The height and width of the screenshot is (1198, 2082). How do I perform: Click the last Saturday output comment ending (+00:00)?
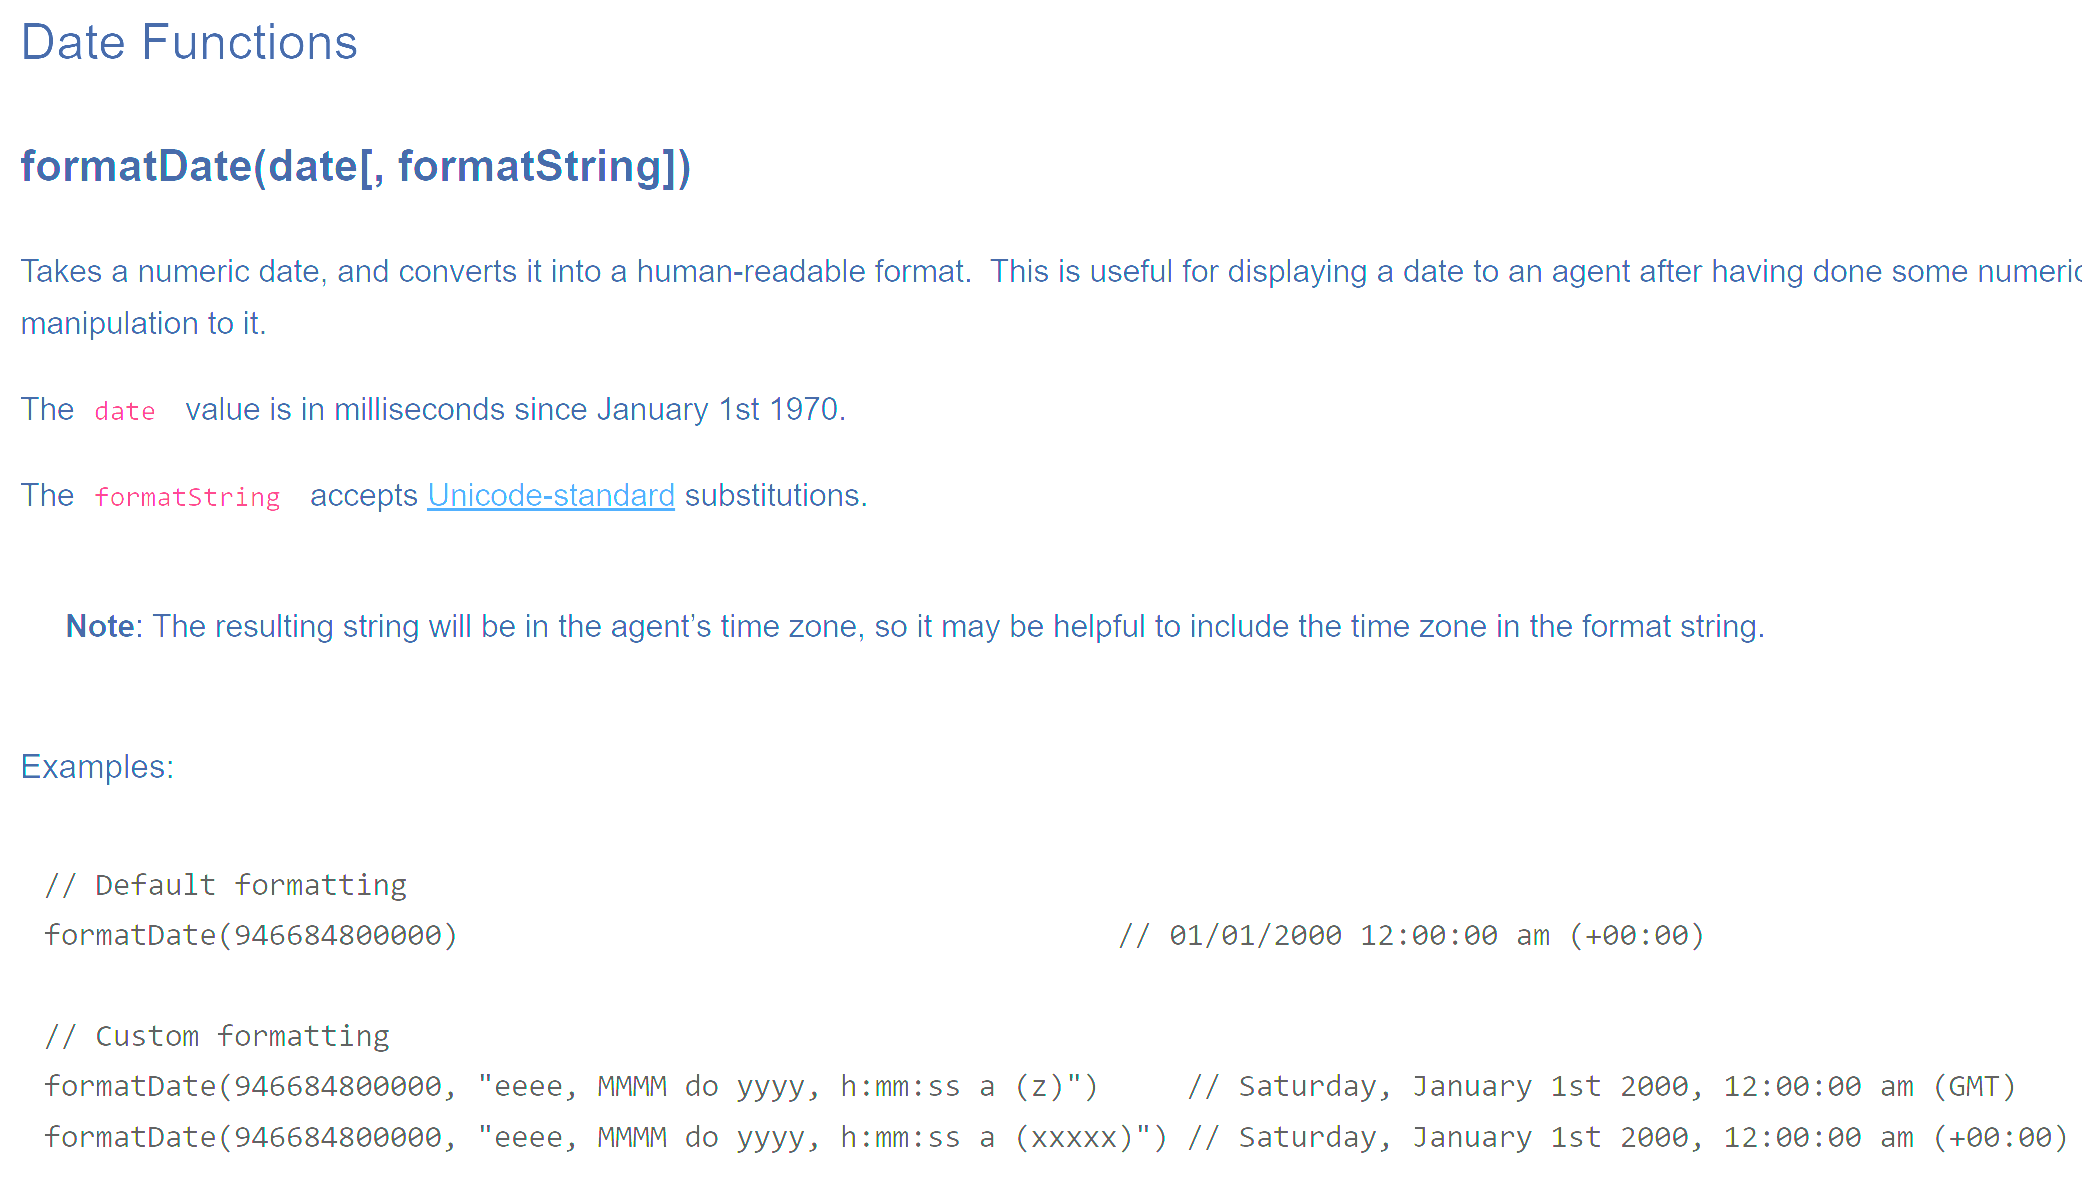[x=1627, y=1137]
